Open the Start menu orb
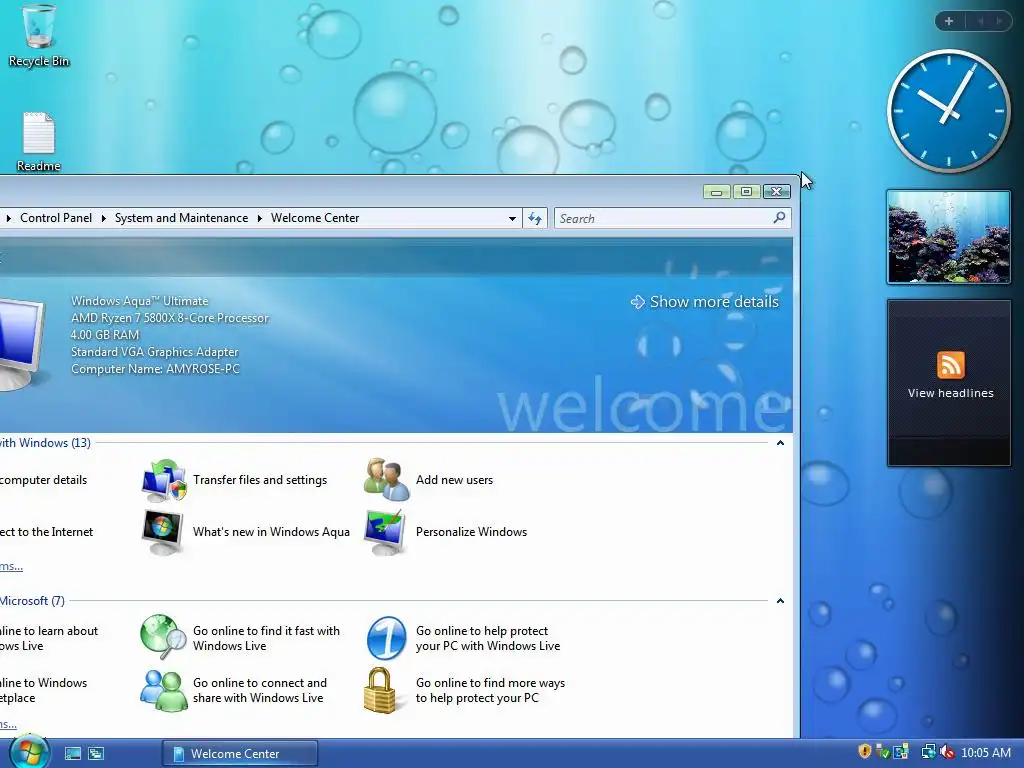Viewport: 1024px width, 768px height. click(29, 752)
